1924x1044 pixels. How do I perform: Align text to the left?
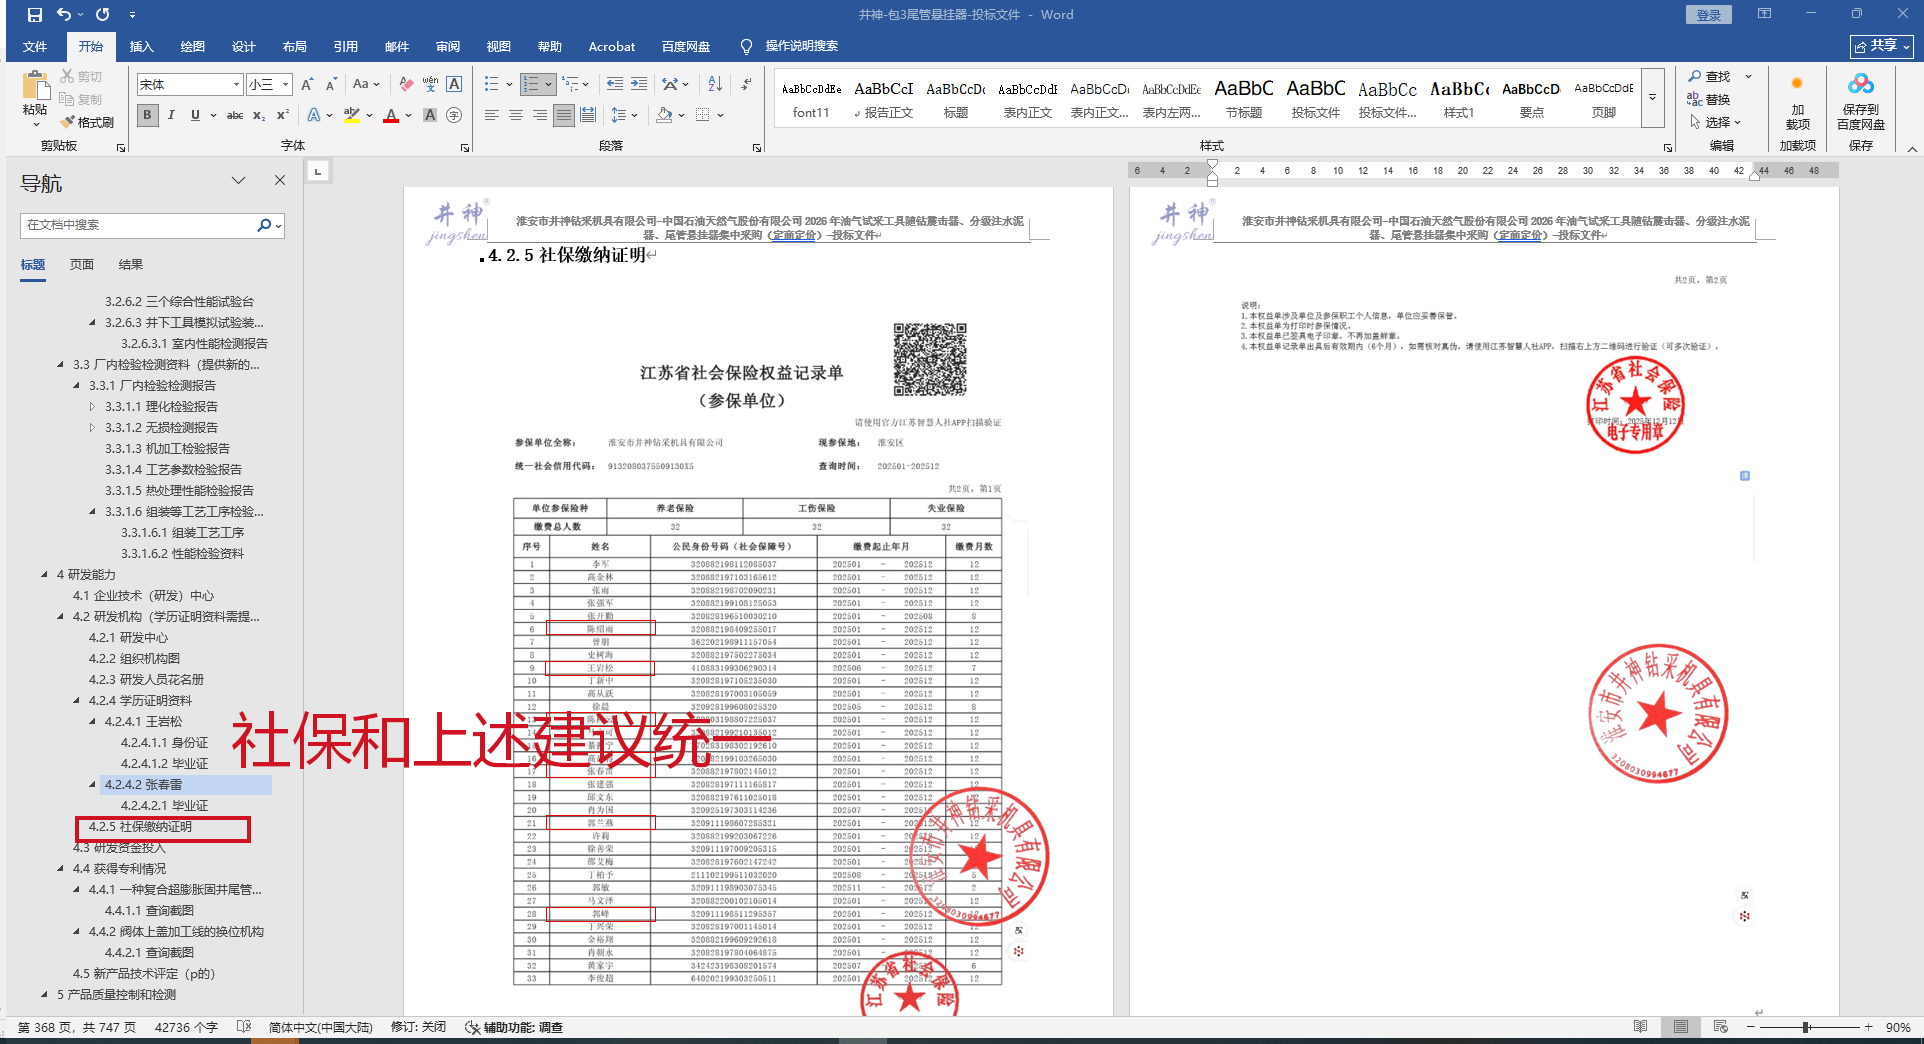pyautogui.click(x=492, y=115)
